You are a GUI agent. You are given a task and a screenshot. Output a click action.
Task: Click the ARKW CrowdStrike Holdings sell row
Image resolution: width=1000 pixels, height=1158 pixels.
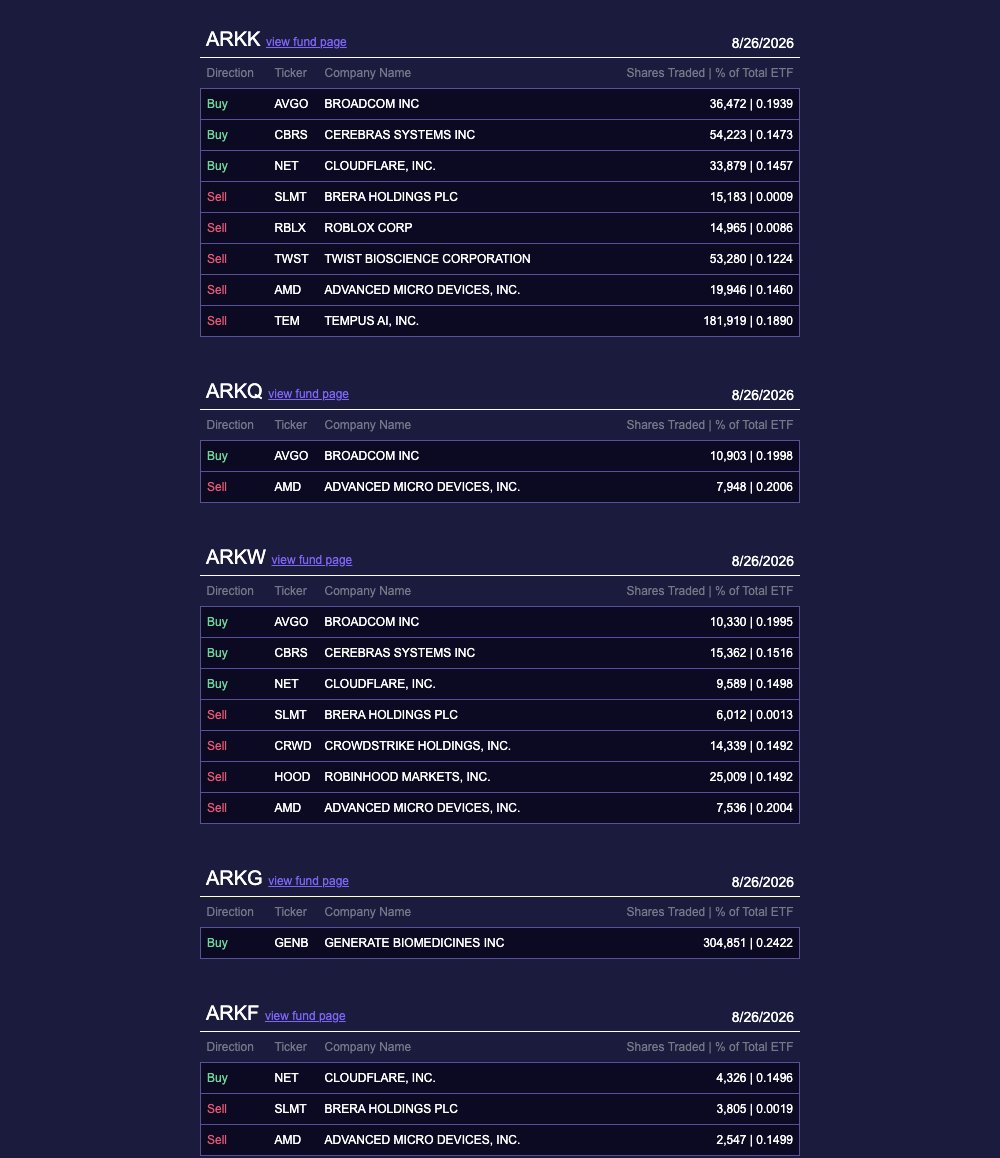(x=500, y=746)
